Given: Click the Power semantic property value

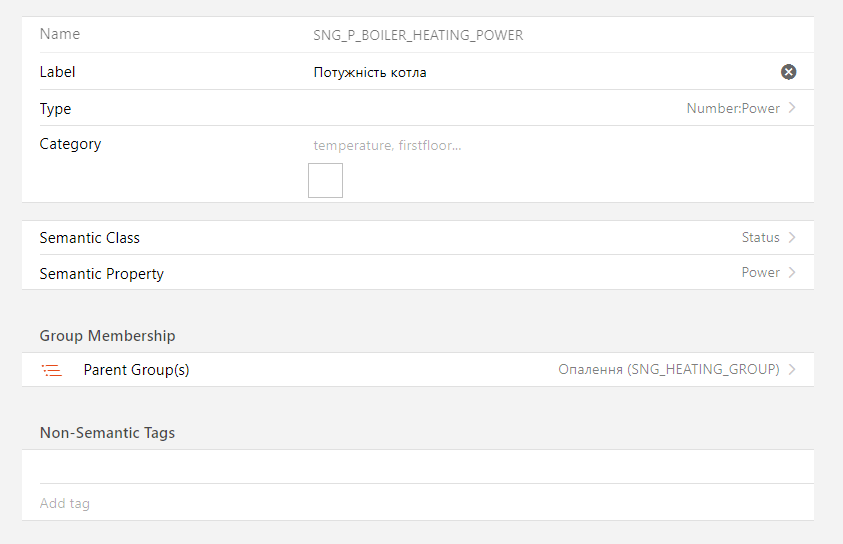Looking at the screenshot, I should 760,272.
